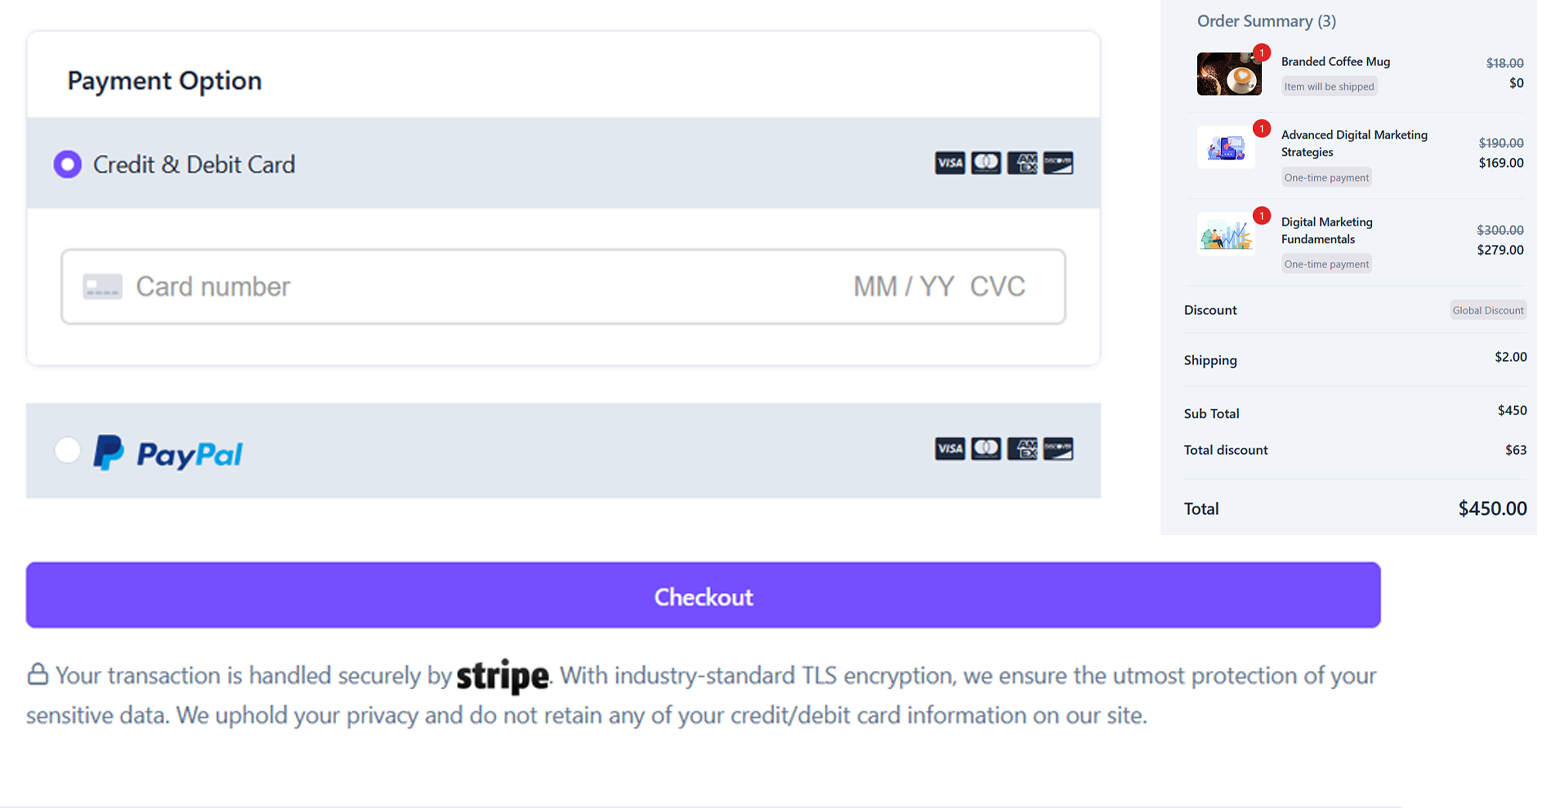This screenshot has width=1546, height=808.
Task: Click the Visa icon in the PayPal row
Action: coord(950,449)
